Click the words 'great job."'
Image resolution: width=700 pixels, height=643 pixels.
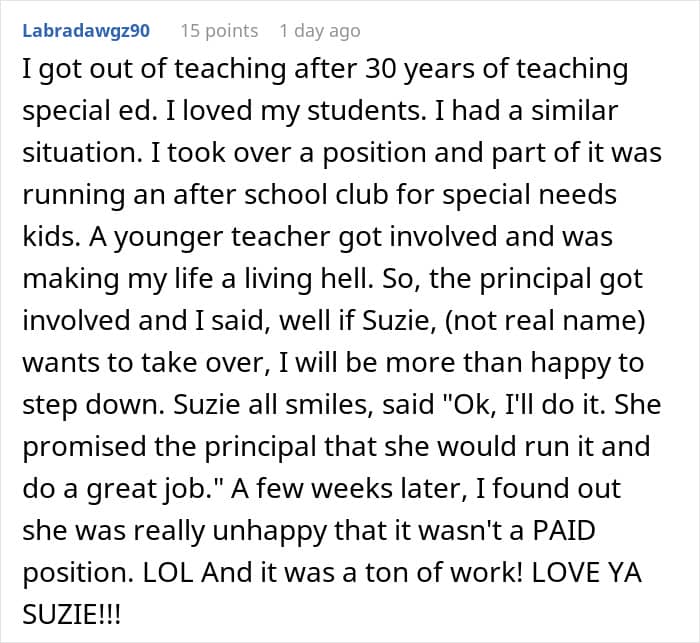(155, 489)
